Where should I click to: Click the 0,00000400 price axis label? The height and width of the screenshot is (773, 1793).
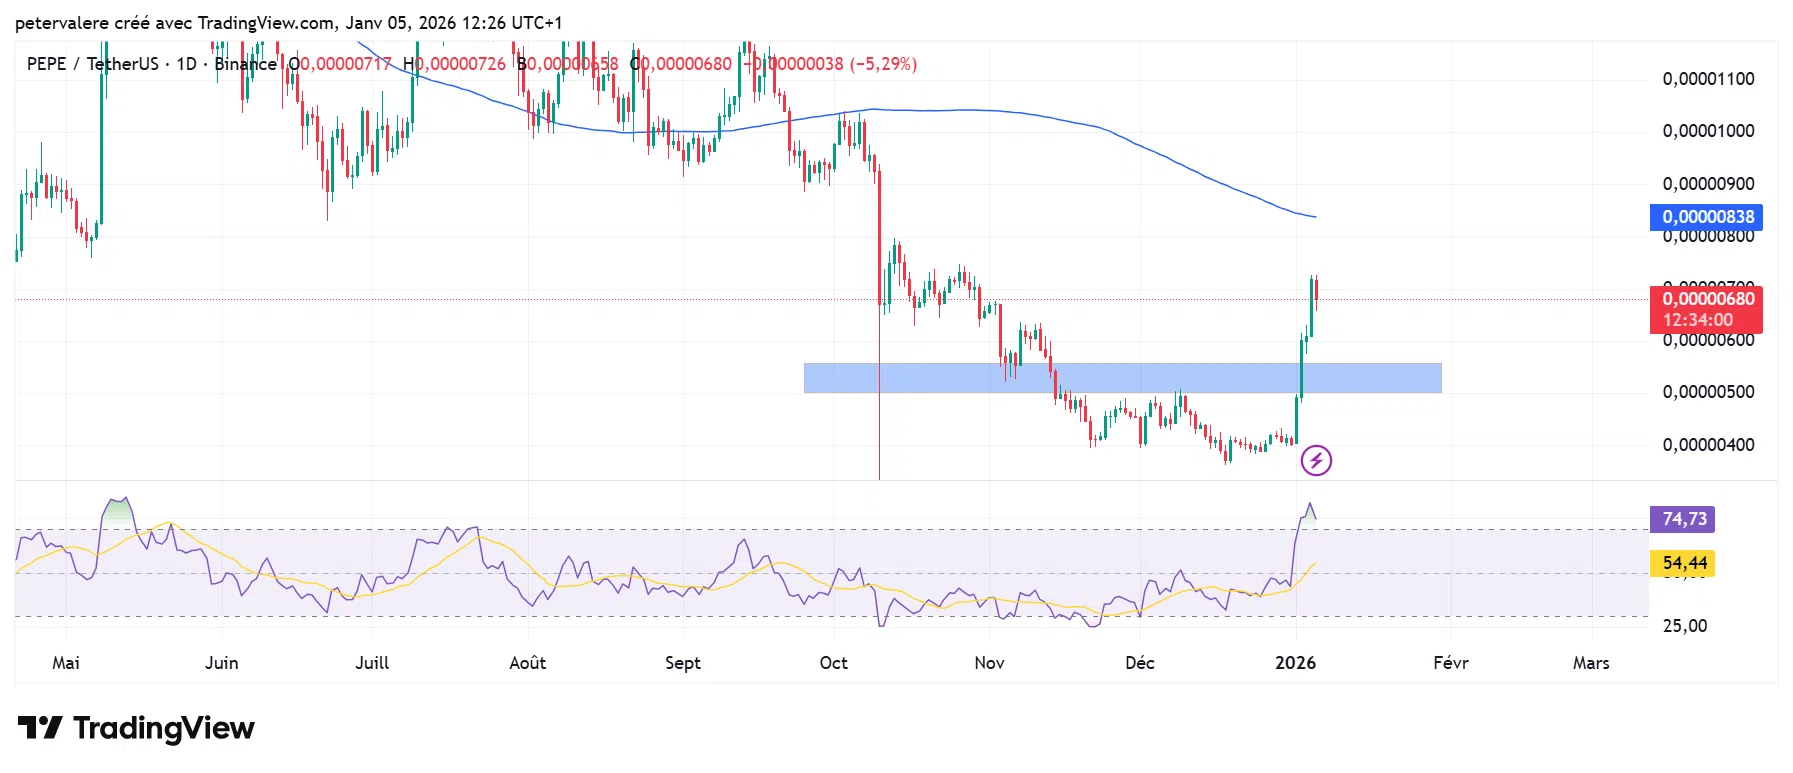pyautogui.click(x=1708, y=445)
